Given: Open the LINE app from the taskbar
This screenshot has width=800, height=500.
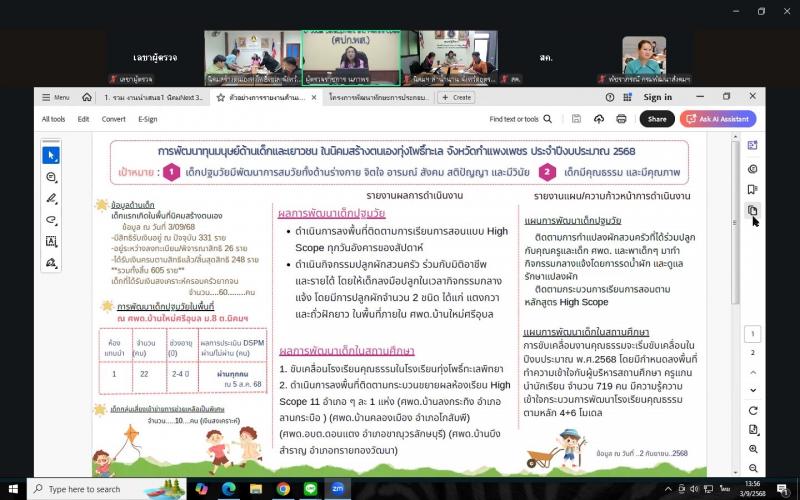Looking at the screenshot, I should pyautogui.click(x=311, y=489).
